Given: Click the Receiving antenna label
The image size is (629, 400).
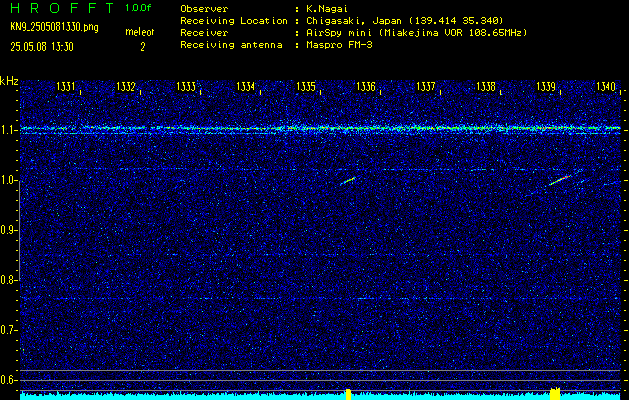Looking at the screenshot, I should pyautogui.click(x=231, y=45).
